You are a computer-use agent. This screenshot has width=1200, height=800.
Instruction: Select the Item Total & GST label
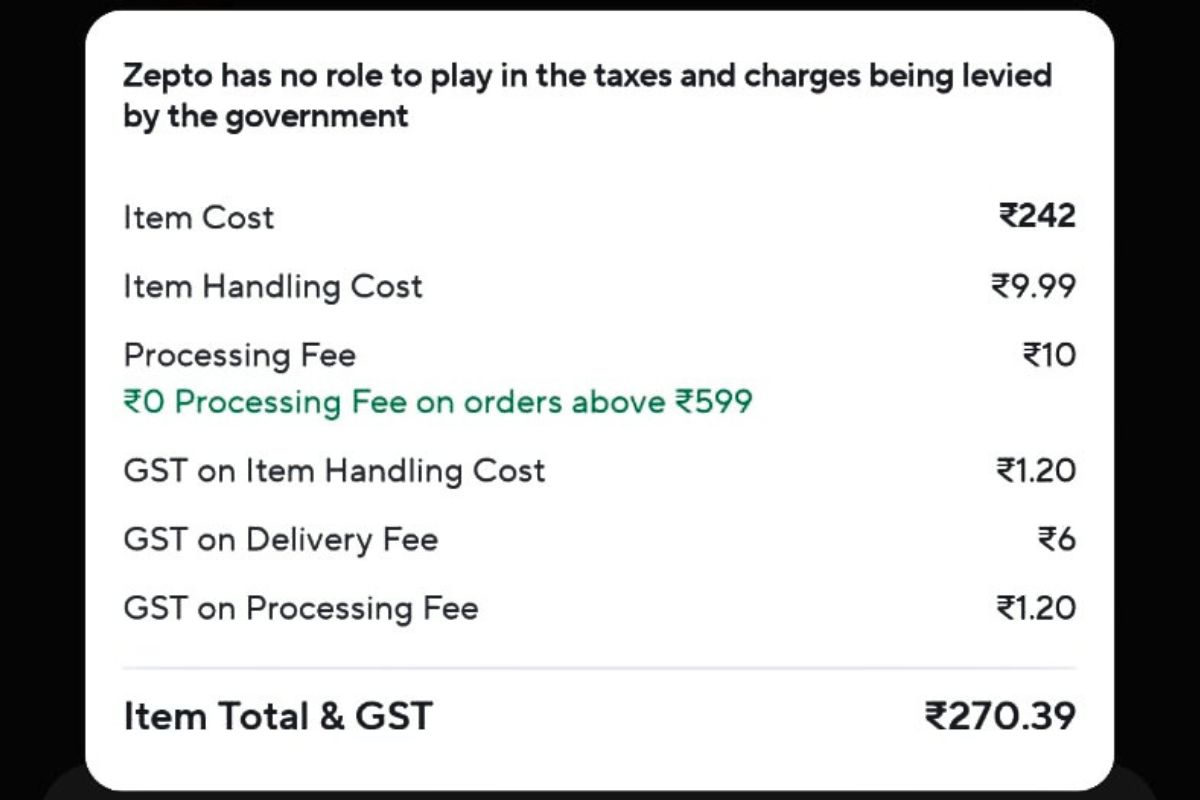(x=278, y=716)
